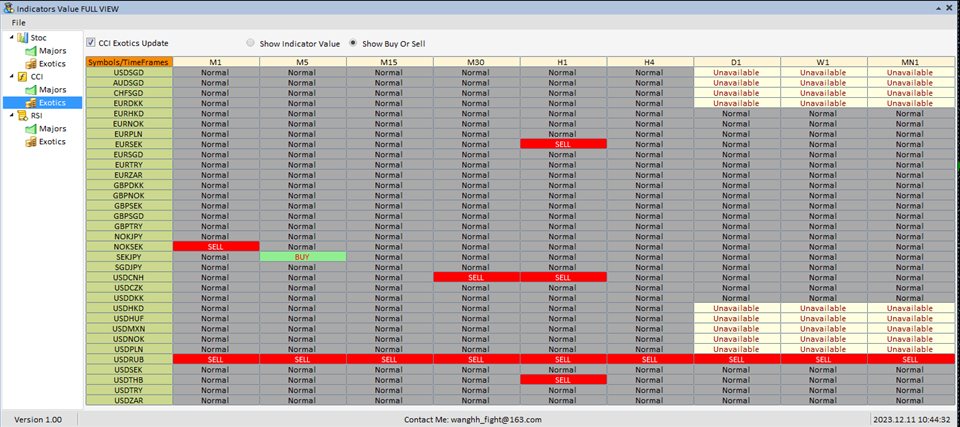This screenshot has height=427, width=960.
Task: Collapse the CCI tree node
Action: tap(12, 77)
